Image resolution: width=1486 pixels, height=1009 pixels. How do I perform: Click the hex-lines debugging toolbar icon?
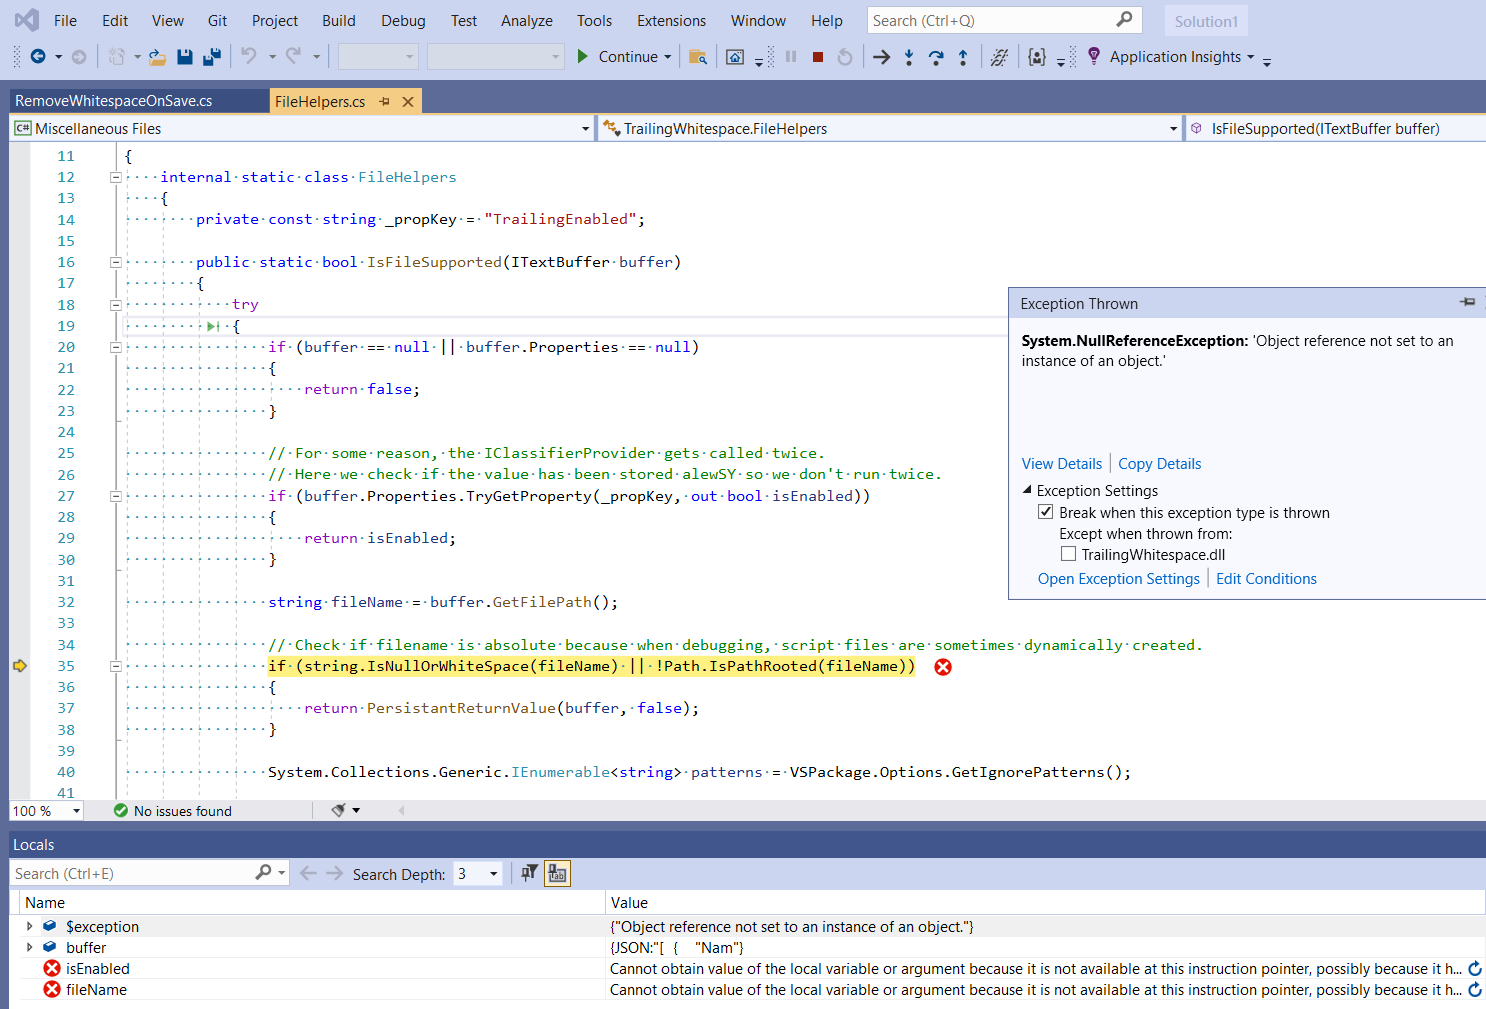pos(998,57)
